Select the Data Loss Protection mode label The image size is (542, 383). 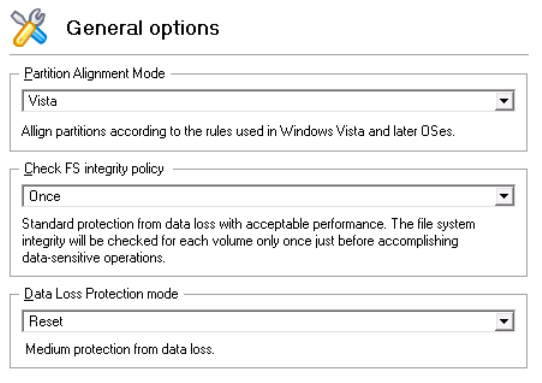(101, 294)
